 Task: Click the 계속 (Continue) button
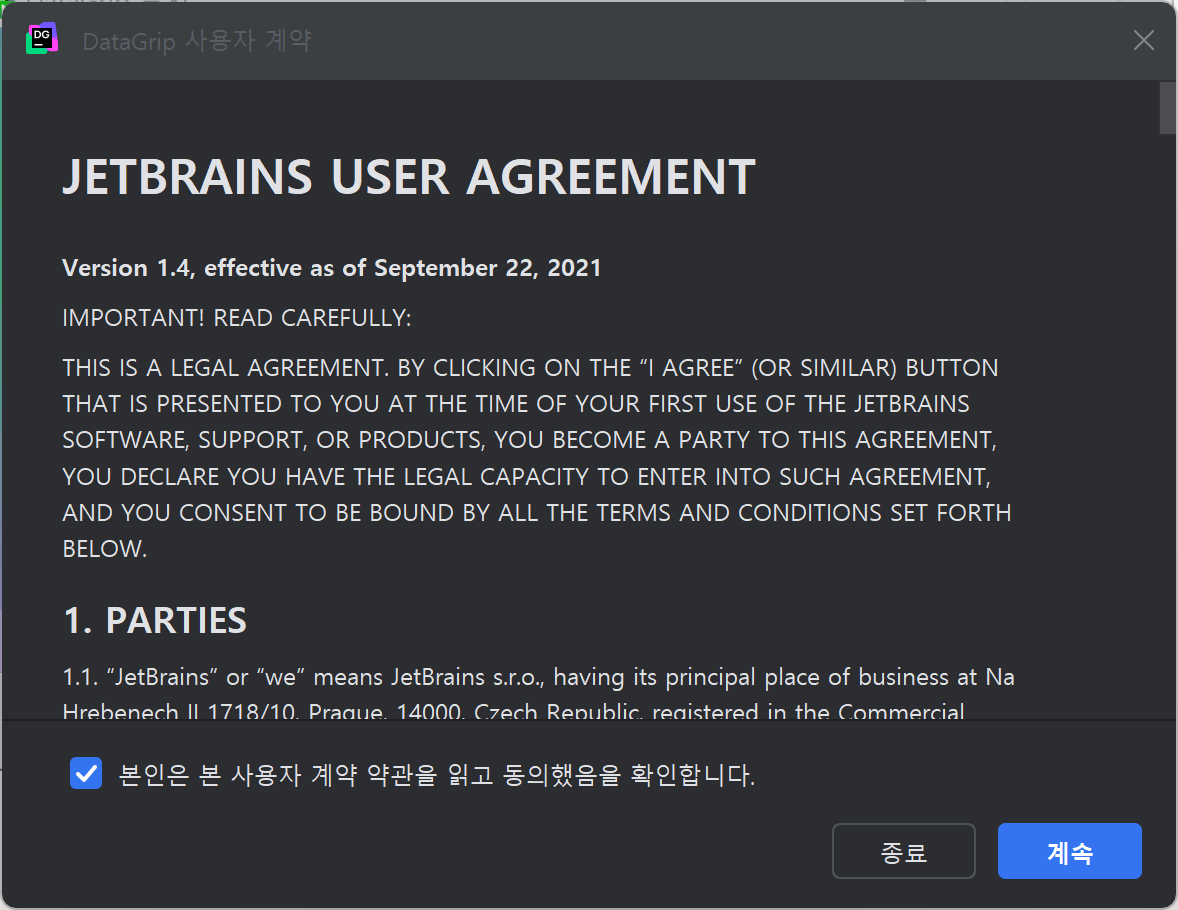(1069, 851)
